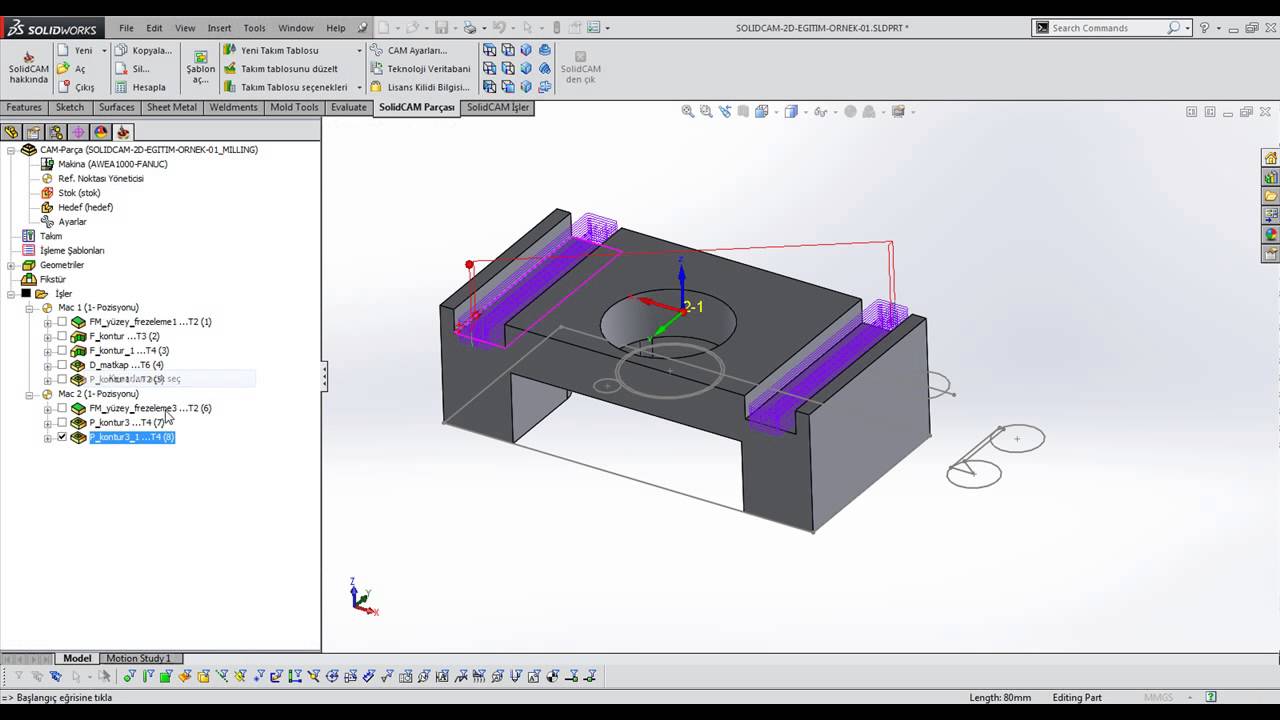Switch to PropertyManager tab icon
Screen dimensions: 1280x720
click(x=34, y=132)
